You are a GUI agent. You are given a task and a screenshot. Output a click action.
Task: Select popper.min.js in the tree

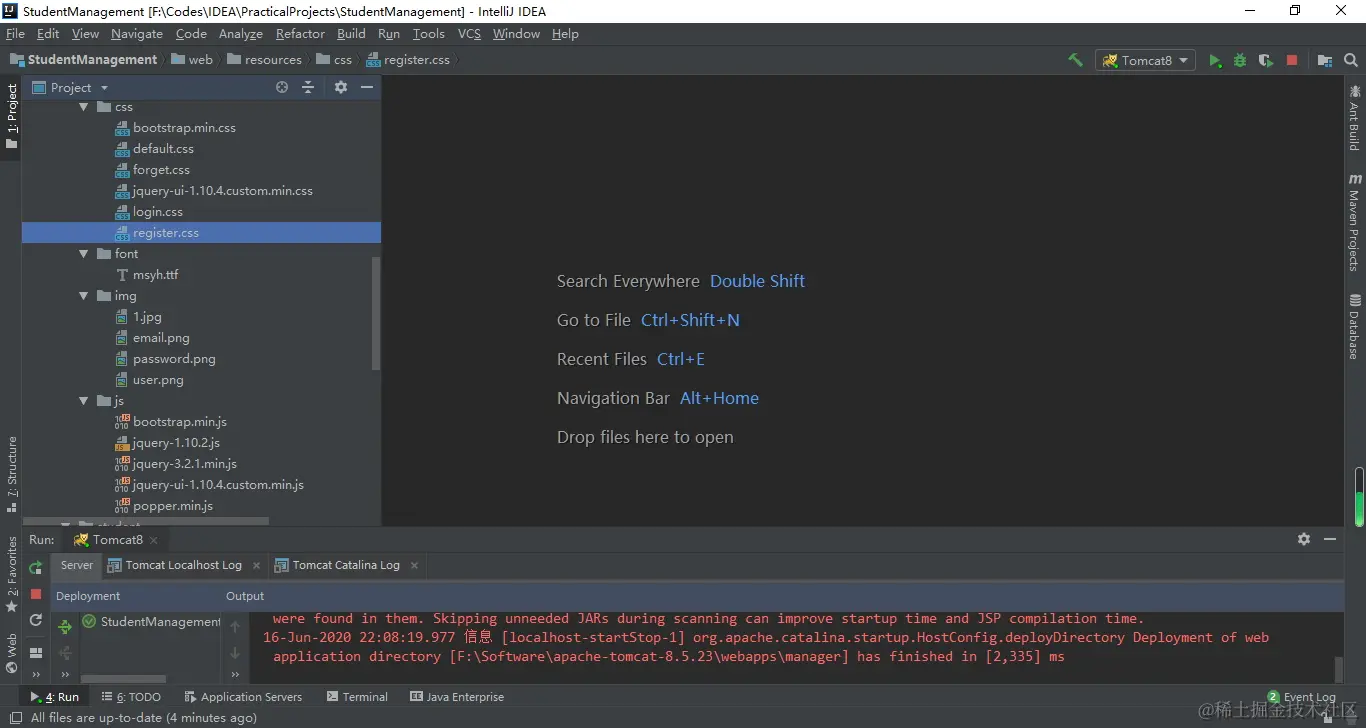click(172, 506)
